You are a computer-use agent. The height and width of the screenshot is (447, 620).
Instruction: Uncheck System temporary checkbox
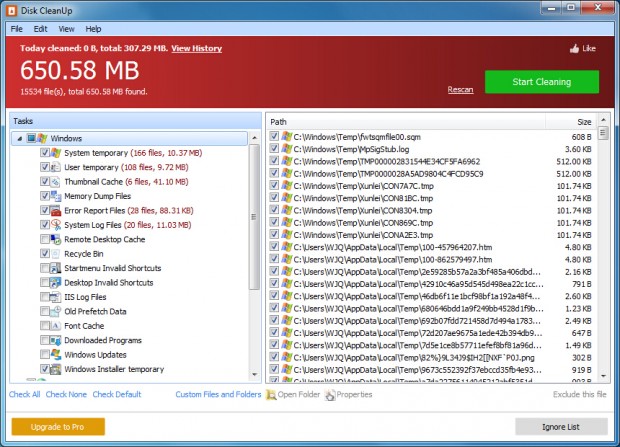click(x=45, y=153)
